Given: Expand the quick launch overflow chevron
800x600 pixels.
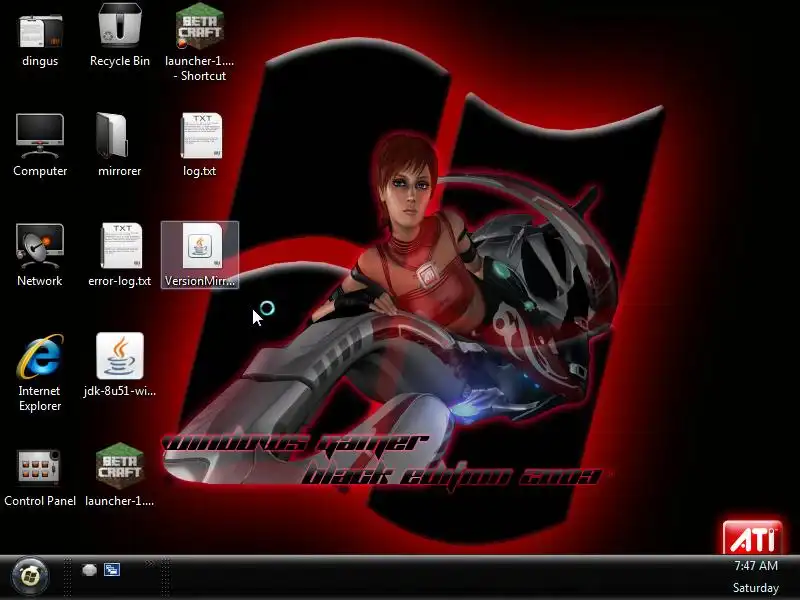Looking at the screenshot, I should 149,564.
